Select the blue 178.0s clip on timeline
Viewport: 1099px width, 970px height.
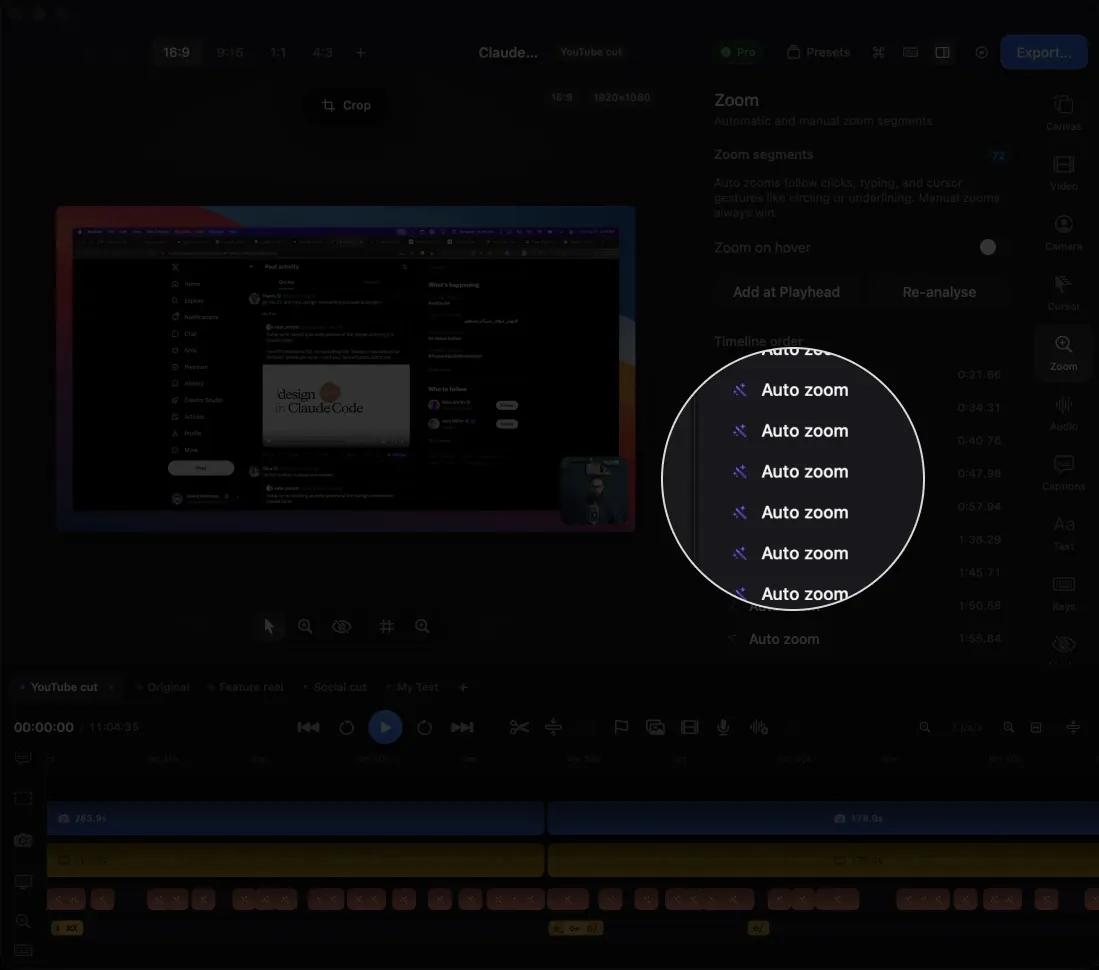823,819
